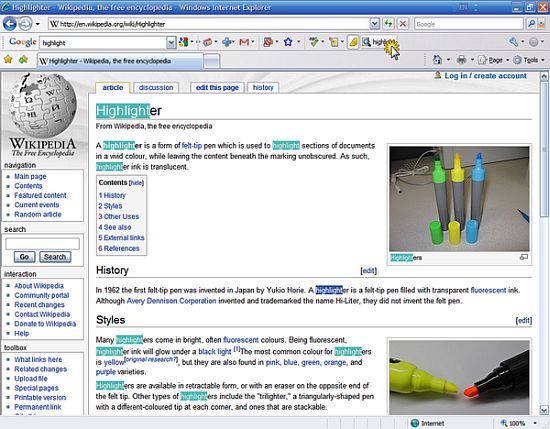The height and width of the screenshot is (429, 550).
Task: Hide the Contents box with the hide link
Action: click(x=136, y=183)
